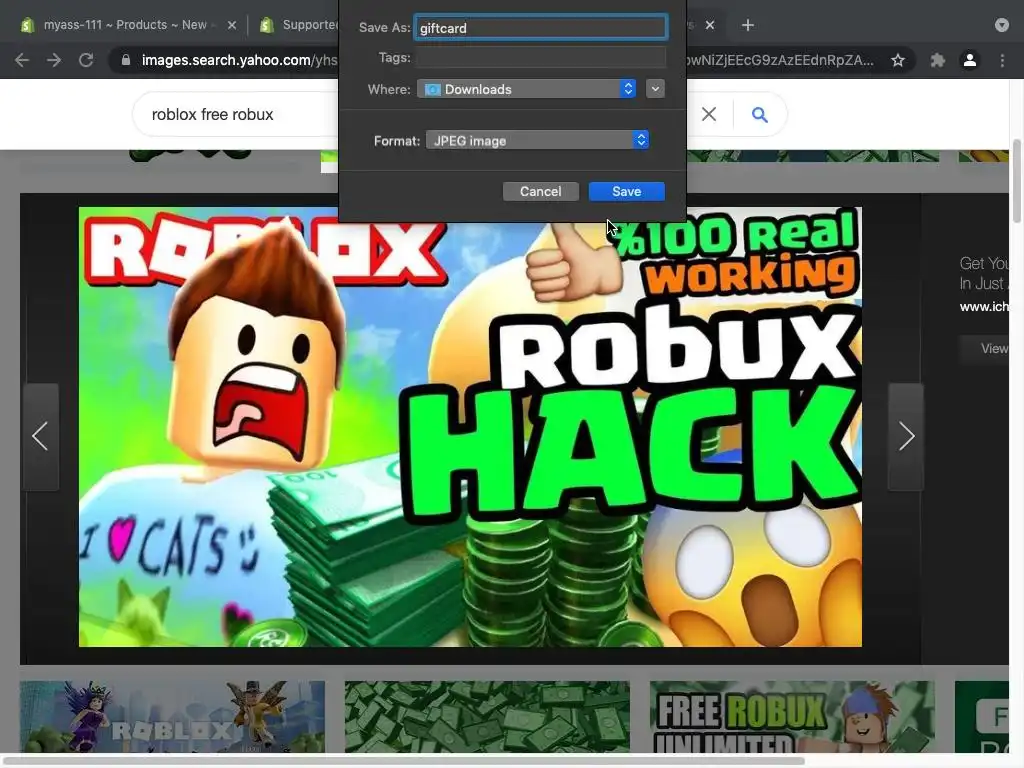
Task: Open a new tab with plus icon
Action: pyautogui.click(x=748, y=25)
